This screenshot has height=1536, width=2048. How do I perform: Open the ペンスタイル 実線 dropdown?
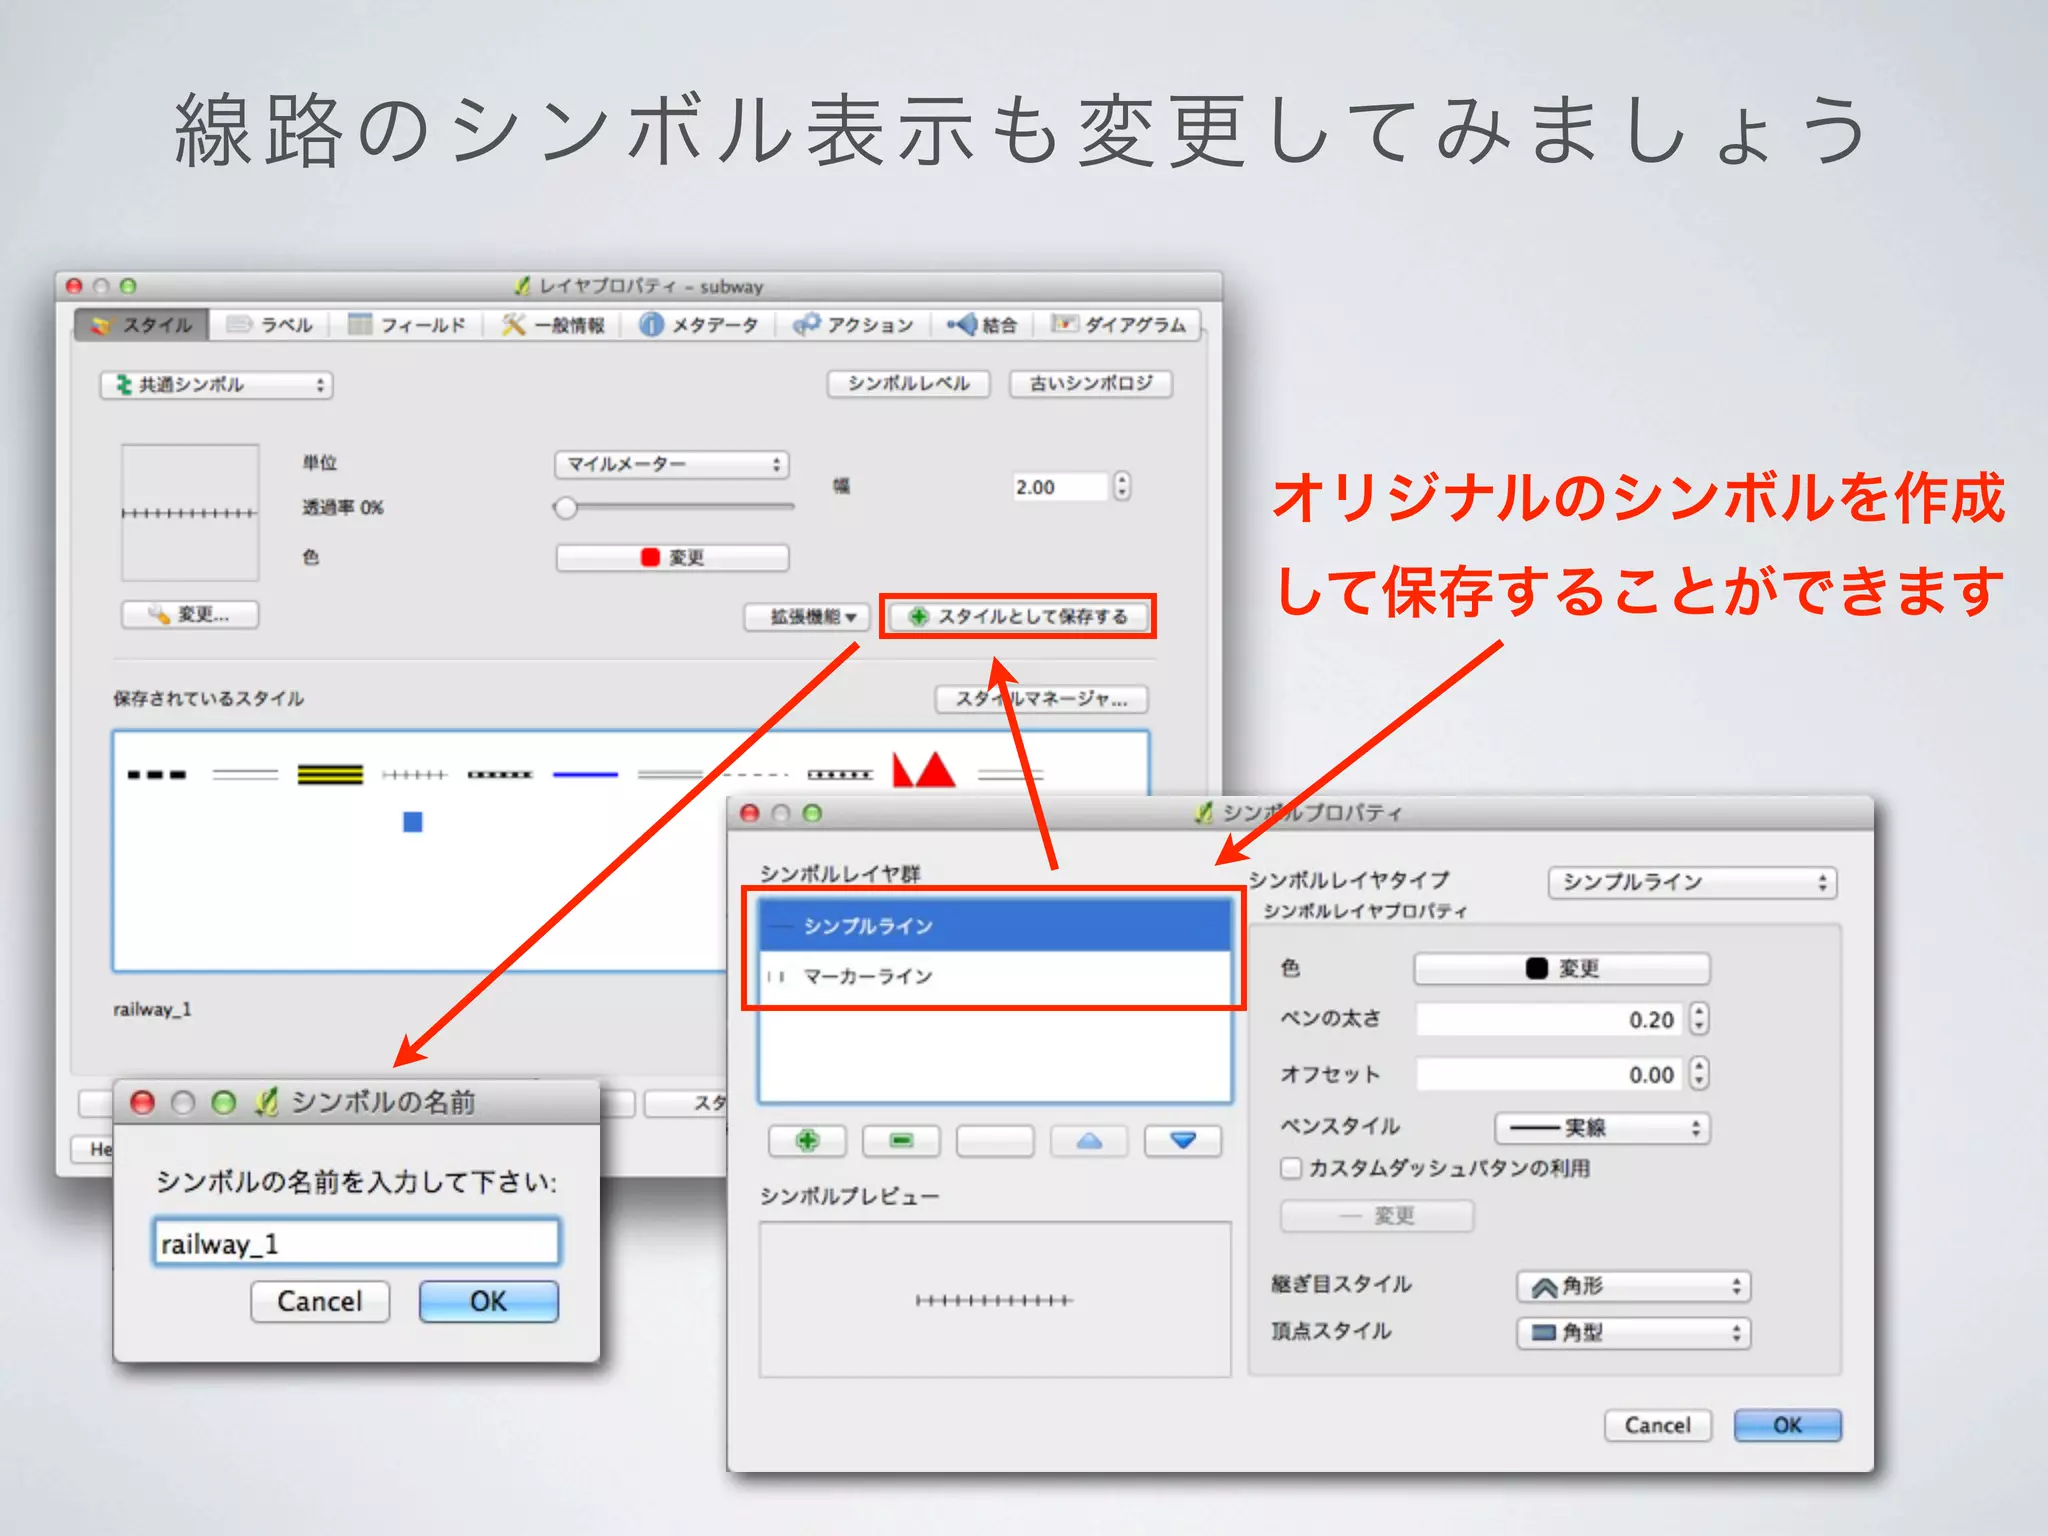[x=1603, y=1128]
